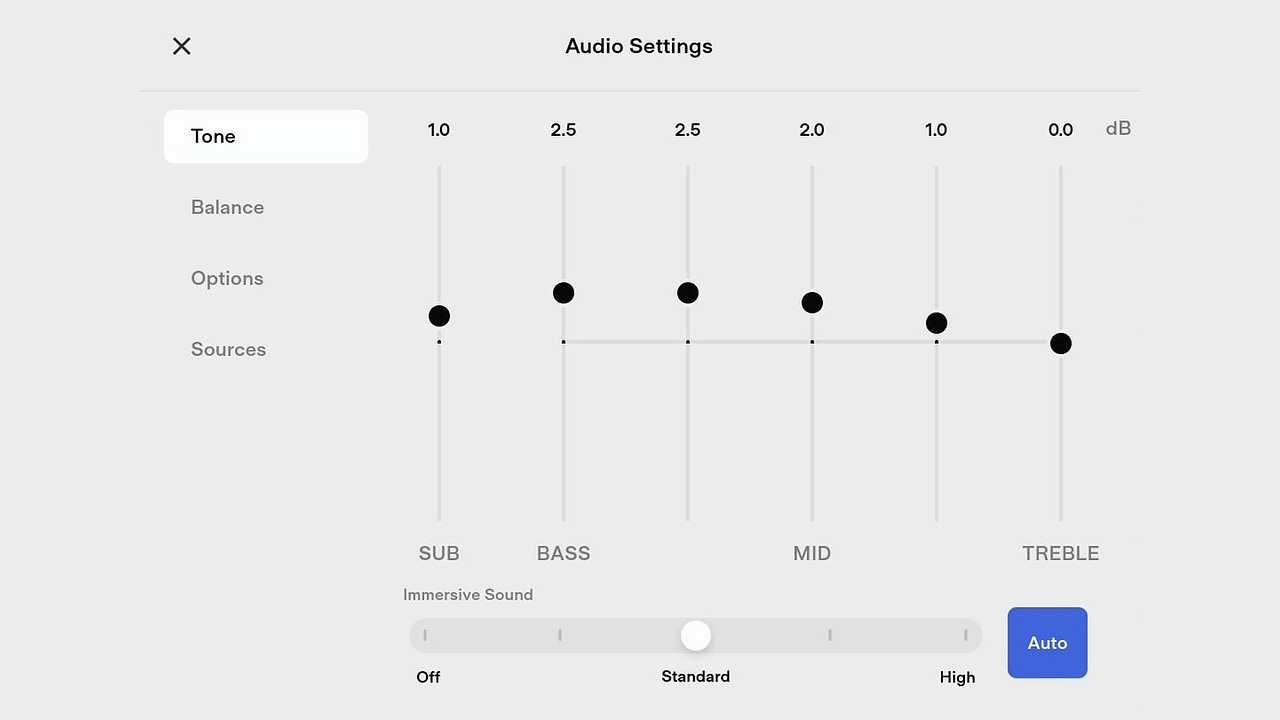Viewport: 1280px width, 720px height.
Task: Click the Immersive Sound slider handle
Action: [x=696, y=635]
